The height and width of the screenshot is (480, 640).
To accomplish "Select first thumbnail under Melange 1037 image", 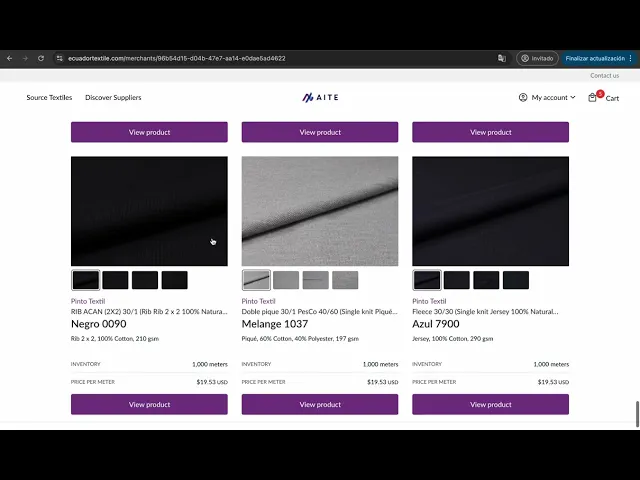I will [256, 280].
